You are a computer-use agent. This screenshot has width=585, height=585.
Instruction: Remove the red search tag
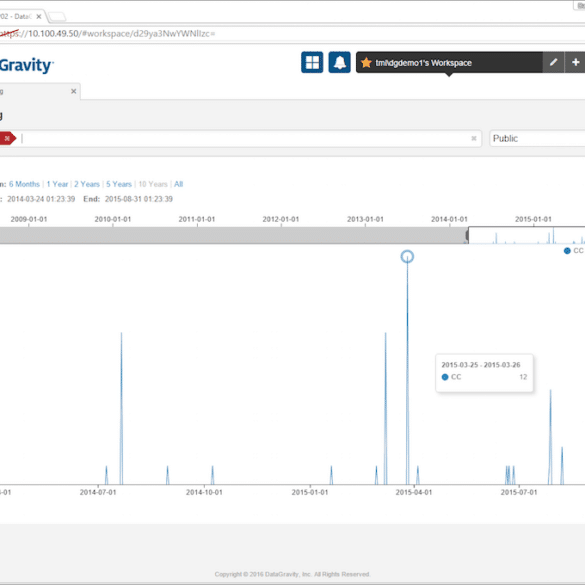7,138
